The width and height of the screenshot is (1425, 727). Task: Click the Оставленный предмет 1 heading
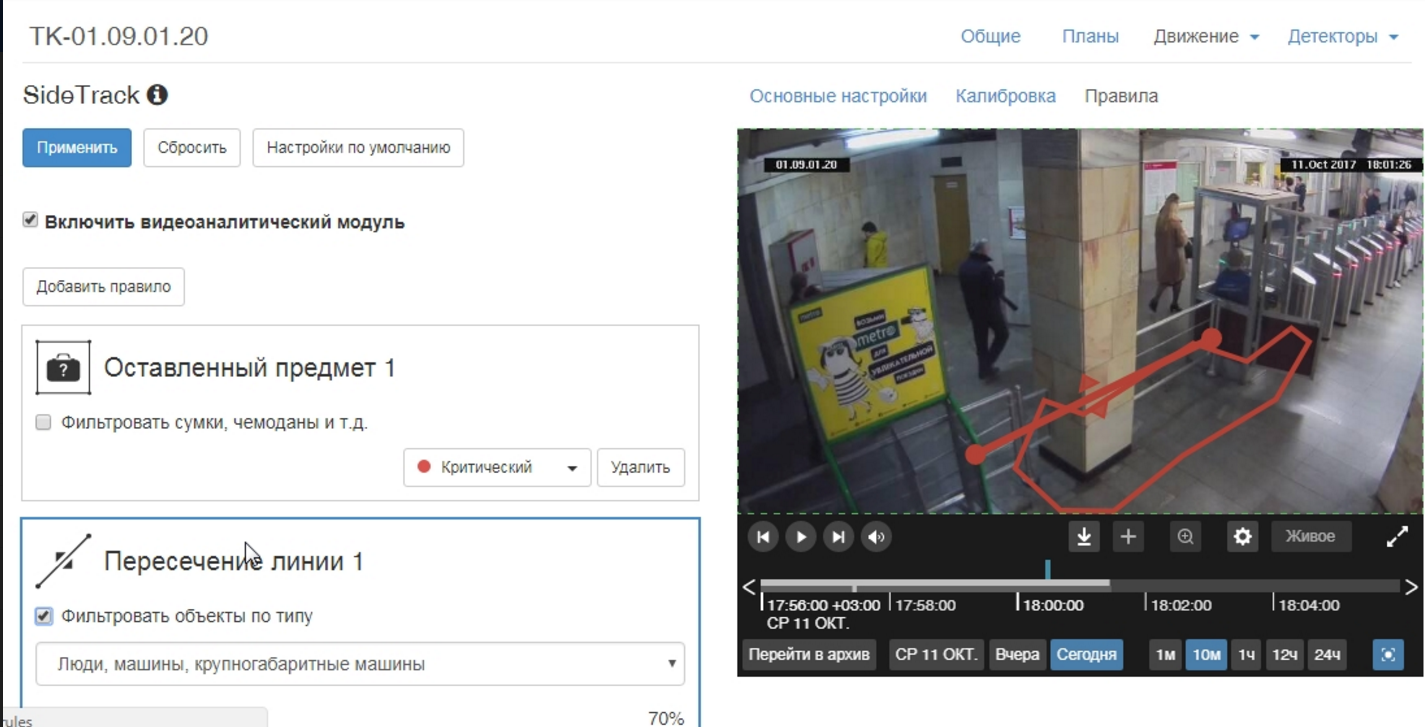pos(250,368)
